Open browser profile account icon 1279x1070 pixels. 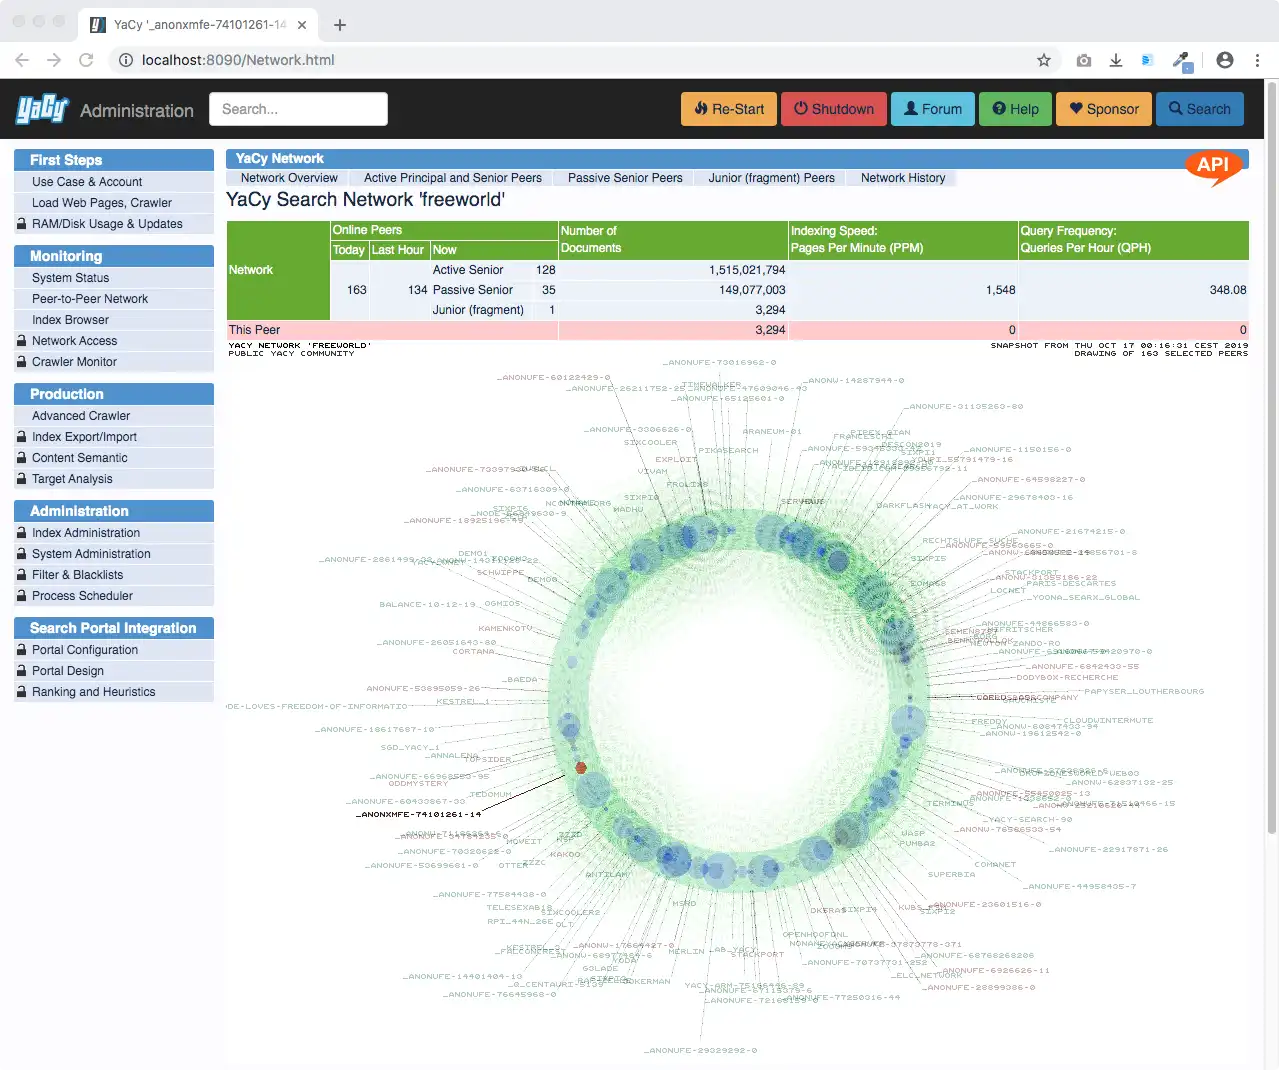click(1225, 60)
